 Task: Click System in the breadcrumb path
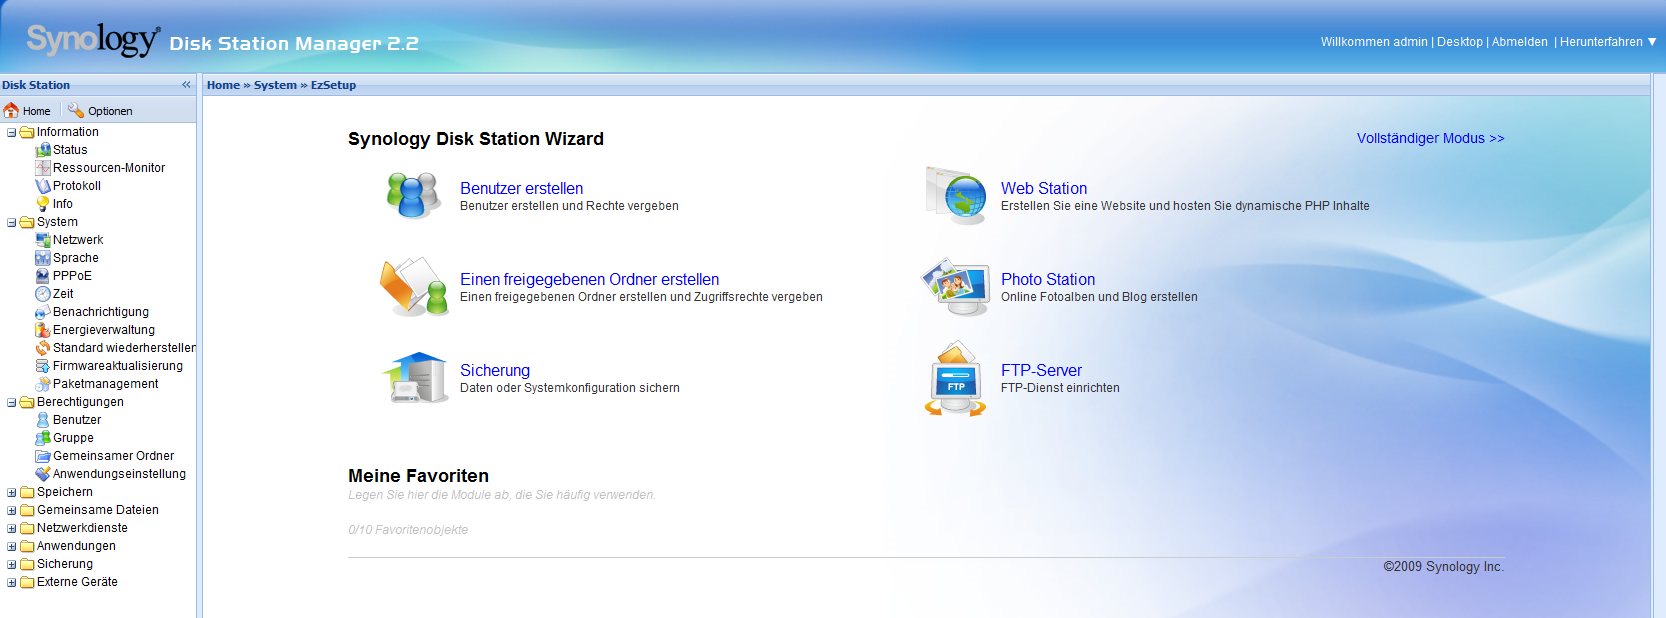click(x=275, y=85)
